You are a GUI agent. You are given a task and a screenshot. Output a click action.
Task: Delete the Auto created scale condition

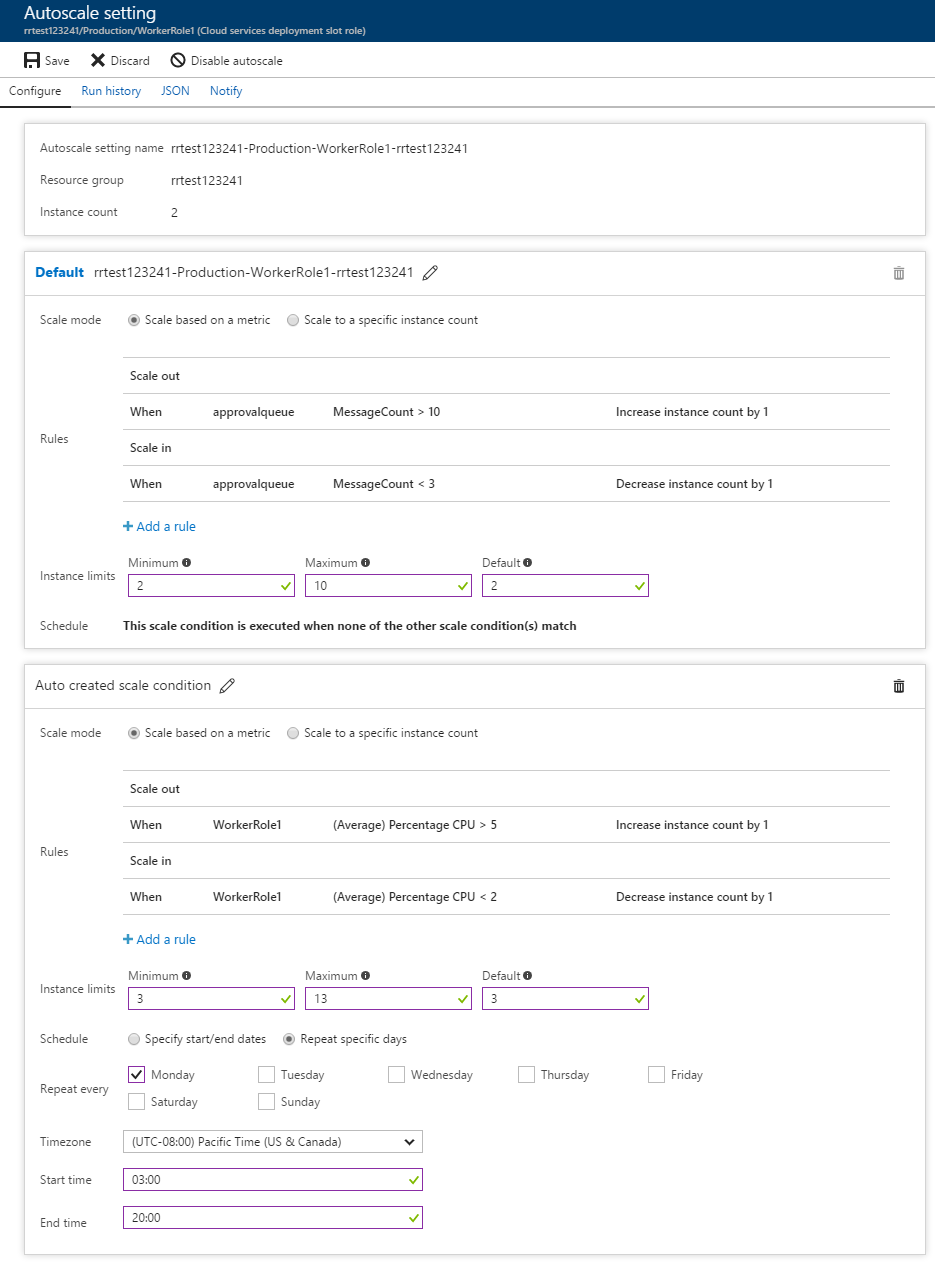[899, 686]
